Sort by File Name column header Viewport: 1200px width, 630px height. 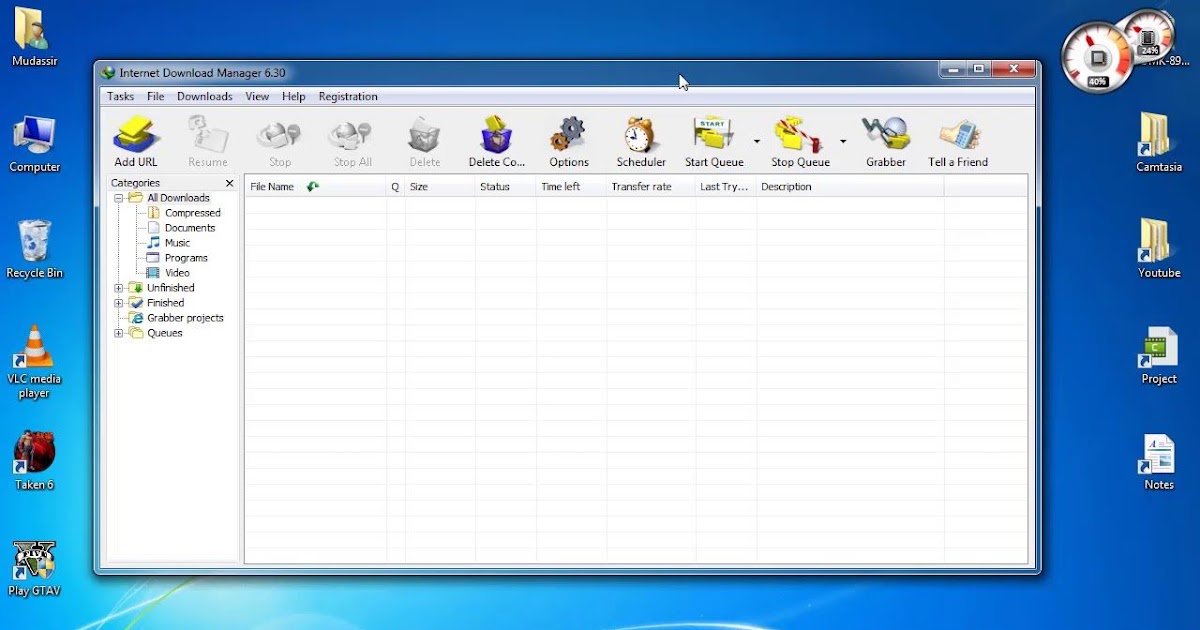pyautogui.click(x=315, y=187)
